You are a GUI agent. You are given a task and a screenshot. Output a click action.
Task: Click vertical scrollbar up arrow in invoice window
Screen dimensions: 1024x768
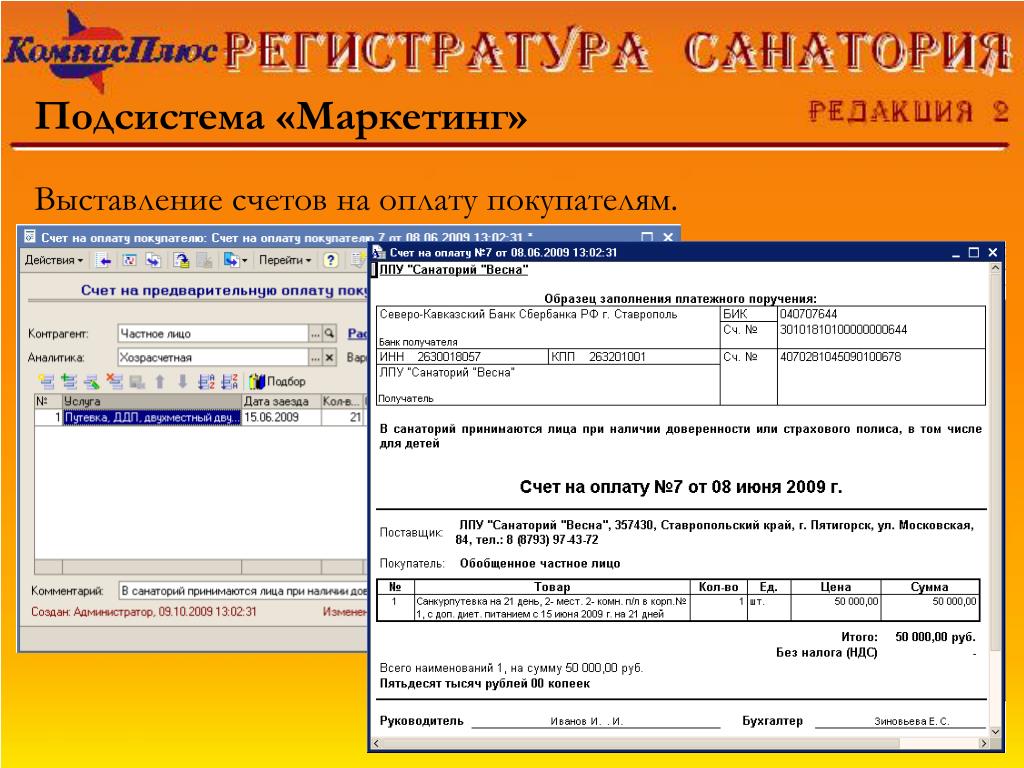coord(995,268)
